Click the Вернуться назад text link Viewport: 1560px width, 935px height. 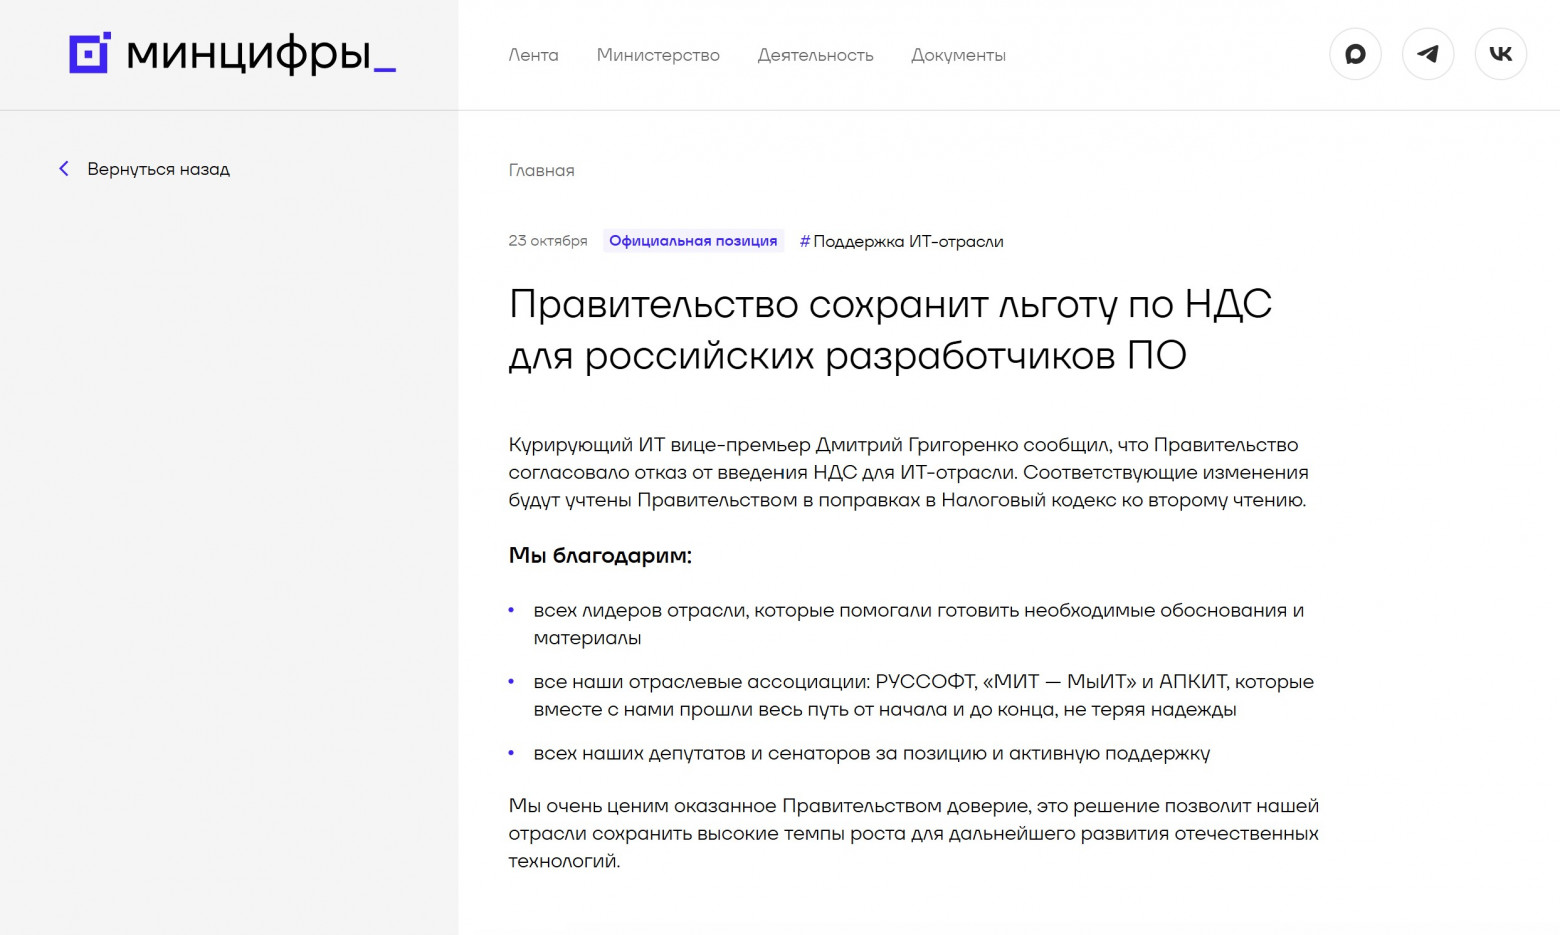pyautogui.click(x=158, y=169)
